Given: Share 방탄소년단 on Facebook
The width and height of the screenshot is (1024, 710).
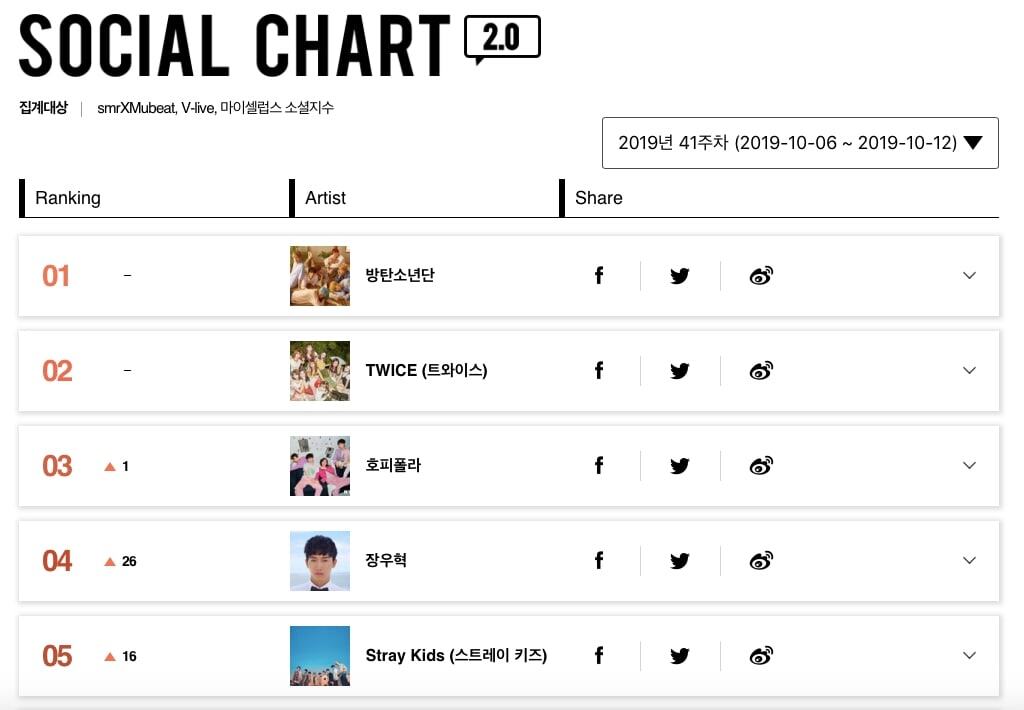Looking at the screenshot, I should coord(599,276).
